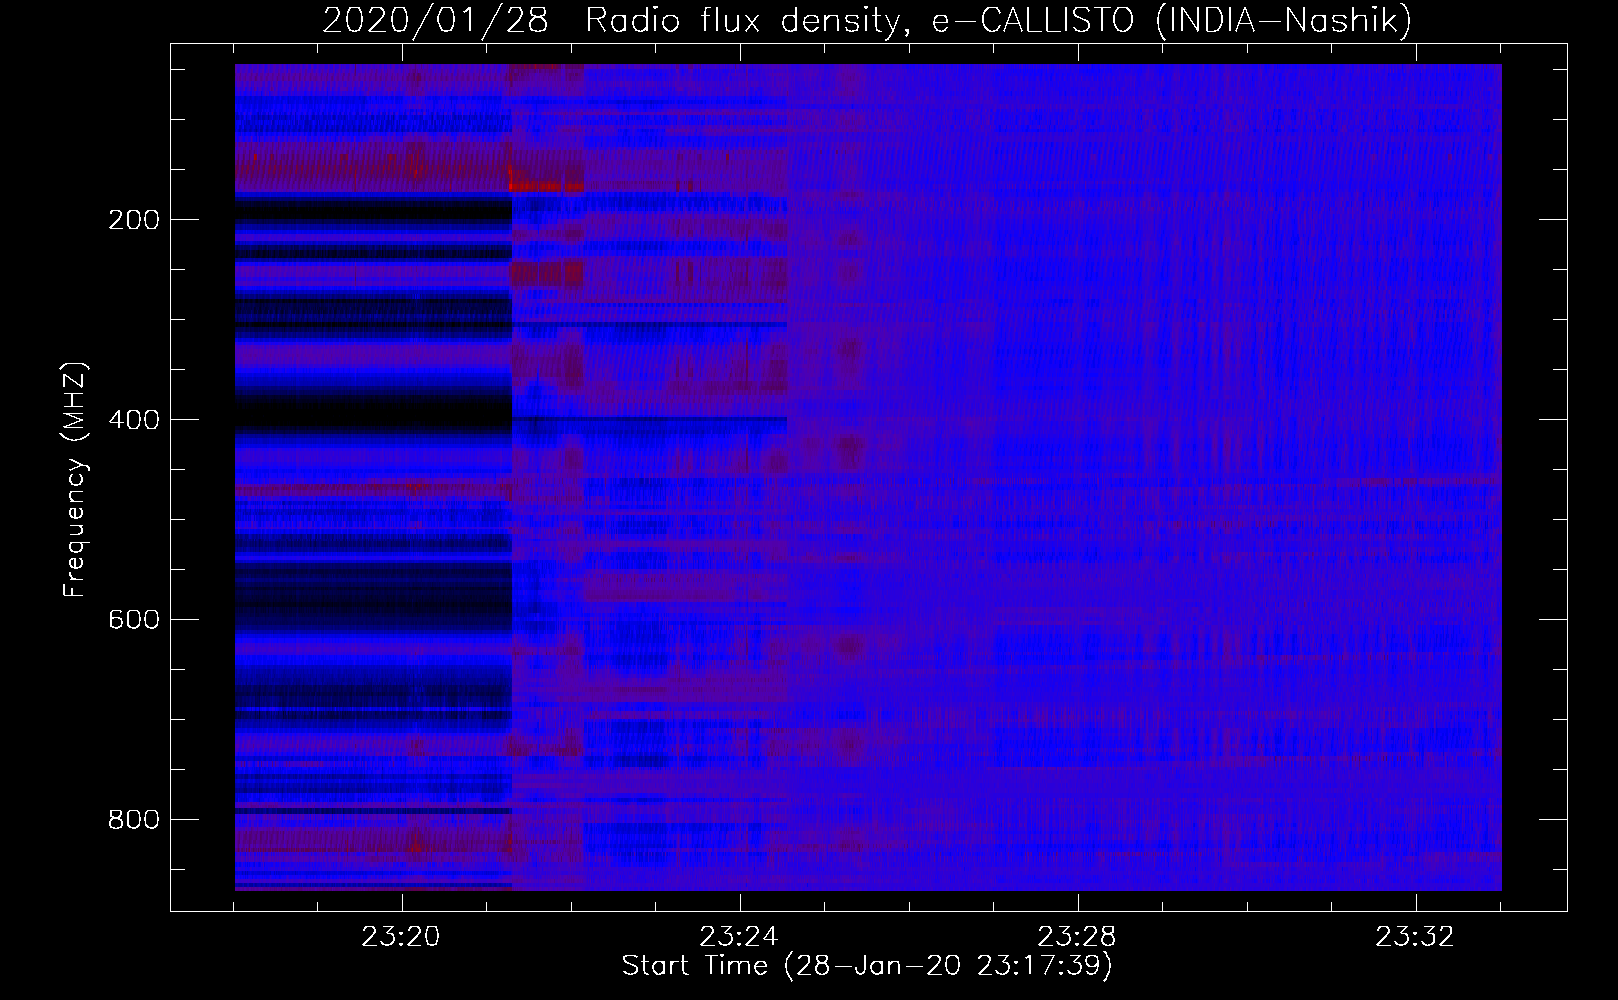Select the 23:32 time tick label
1618x1000 pixels.
coord(1415,937)
